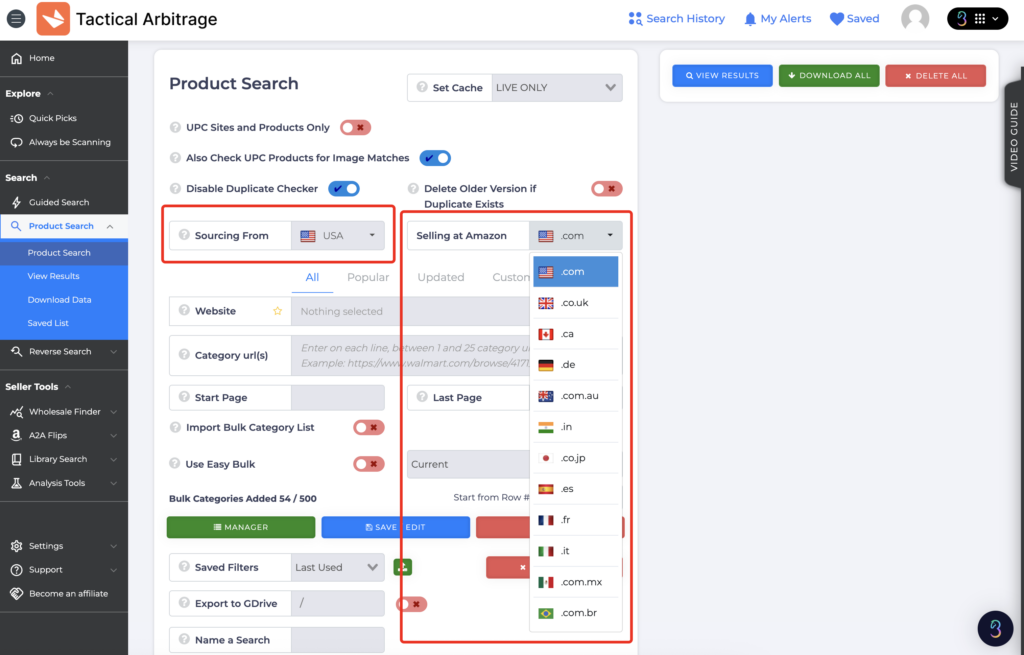This screenshot has width=1024, height=655.
Task: Open Selling at Amazon marketplace dropdown
Action: [575, 236]
